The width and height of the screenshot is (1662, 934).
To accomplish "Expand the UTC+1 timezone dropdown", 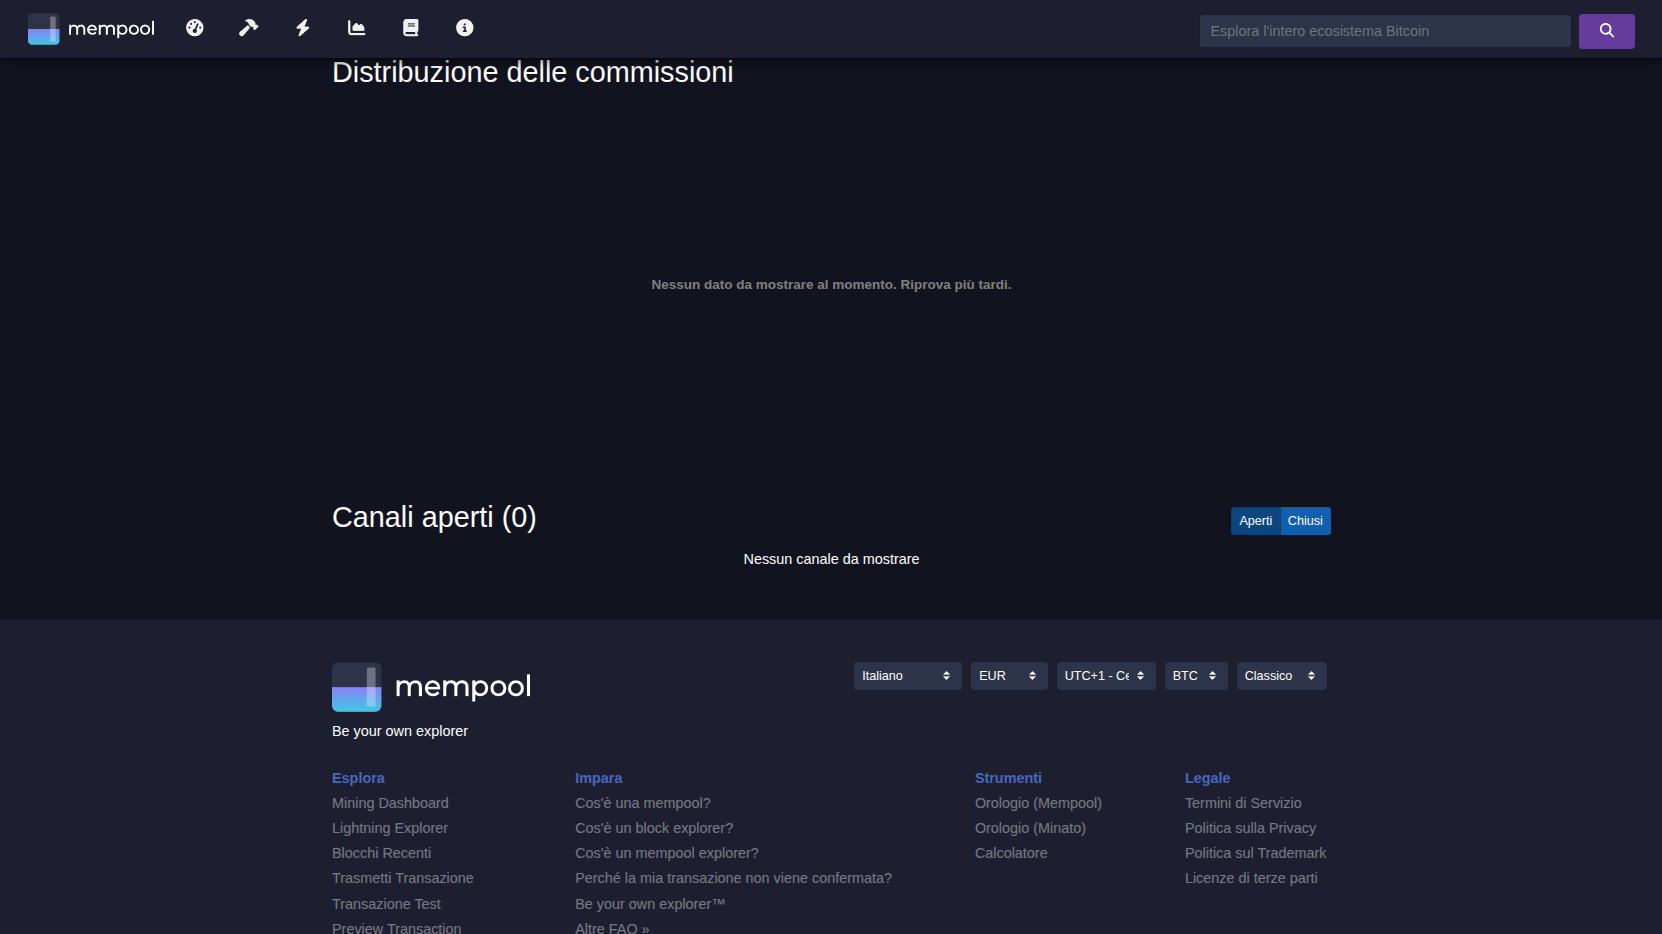I will tap(1105, 676).
